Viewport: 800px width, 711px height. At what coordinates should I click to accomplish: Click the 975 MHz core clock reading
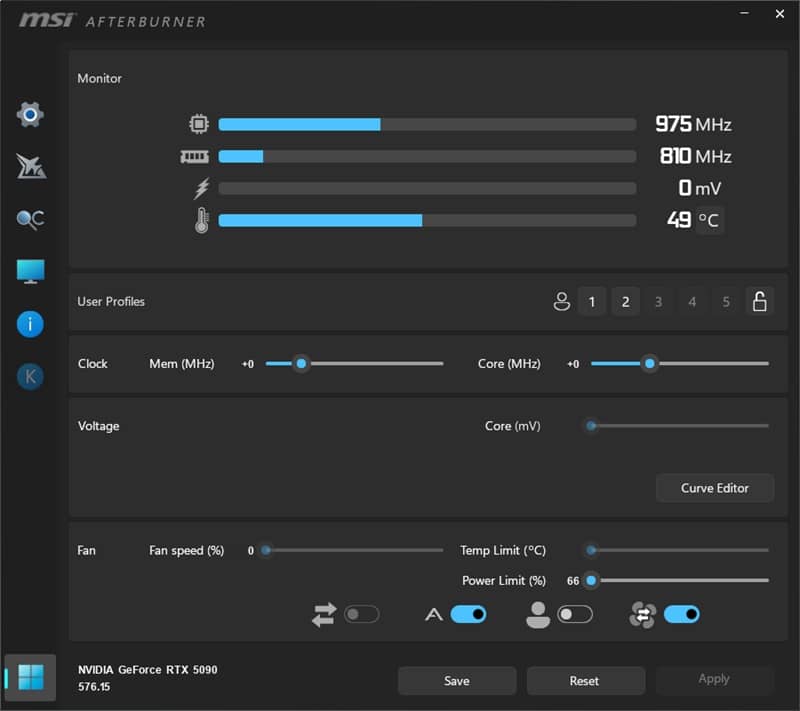click(x=693, y=124)
